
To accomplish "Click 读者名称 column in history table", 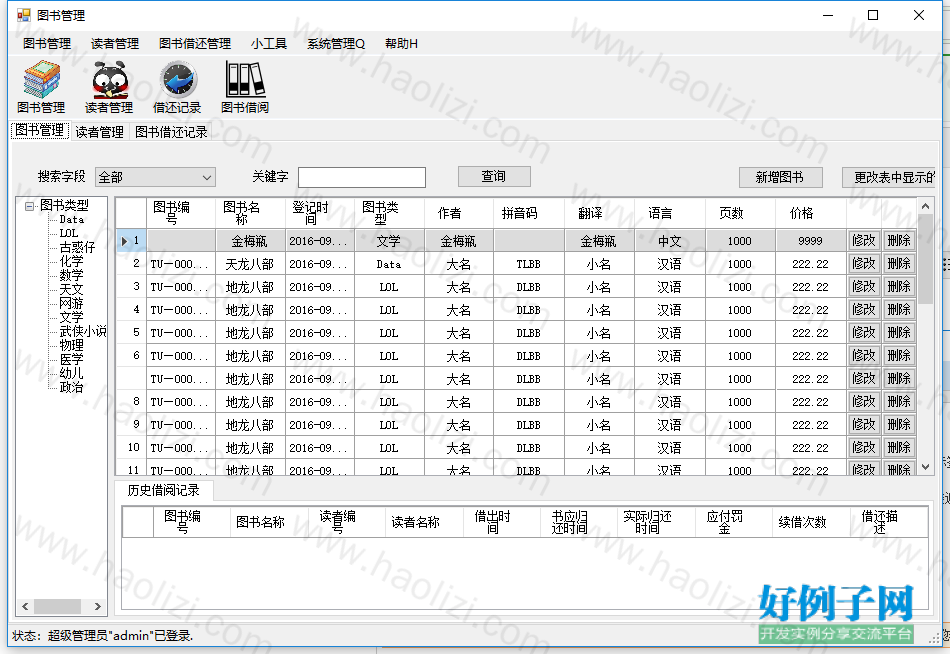I will [x=424, y=522].
